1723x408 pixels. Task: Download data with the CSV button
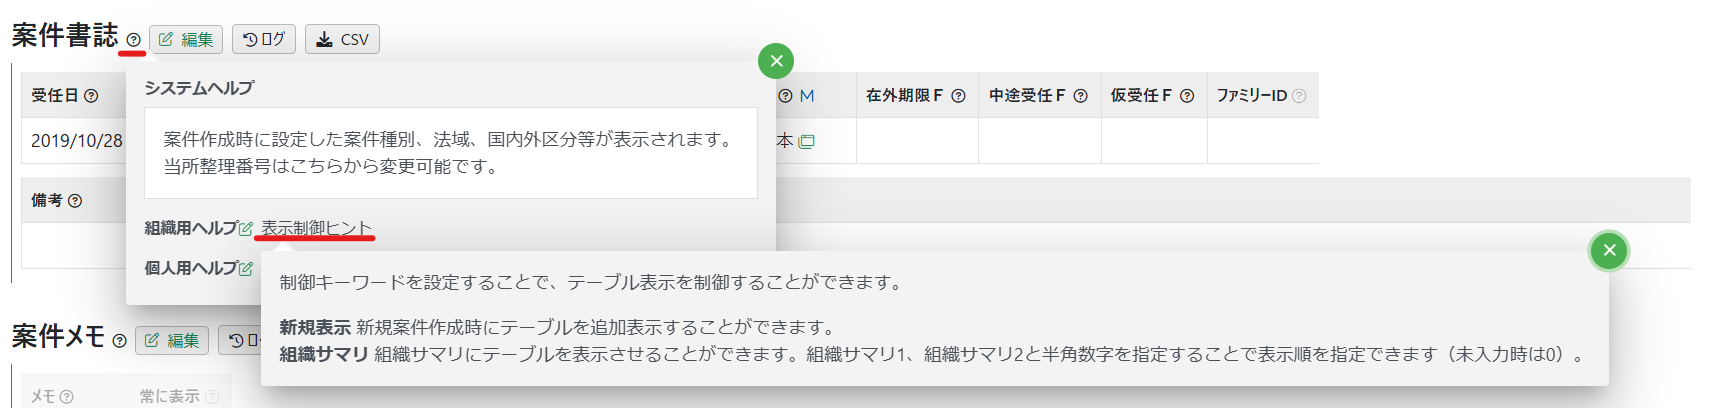tap(342, 39)
